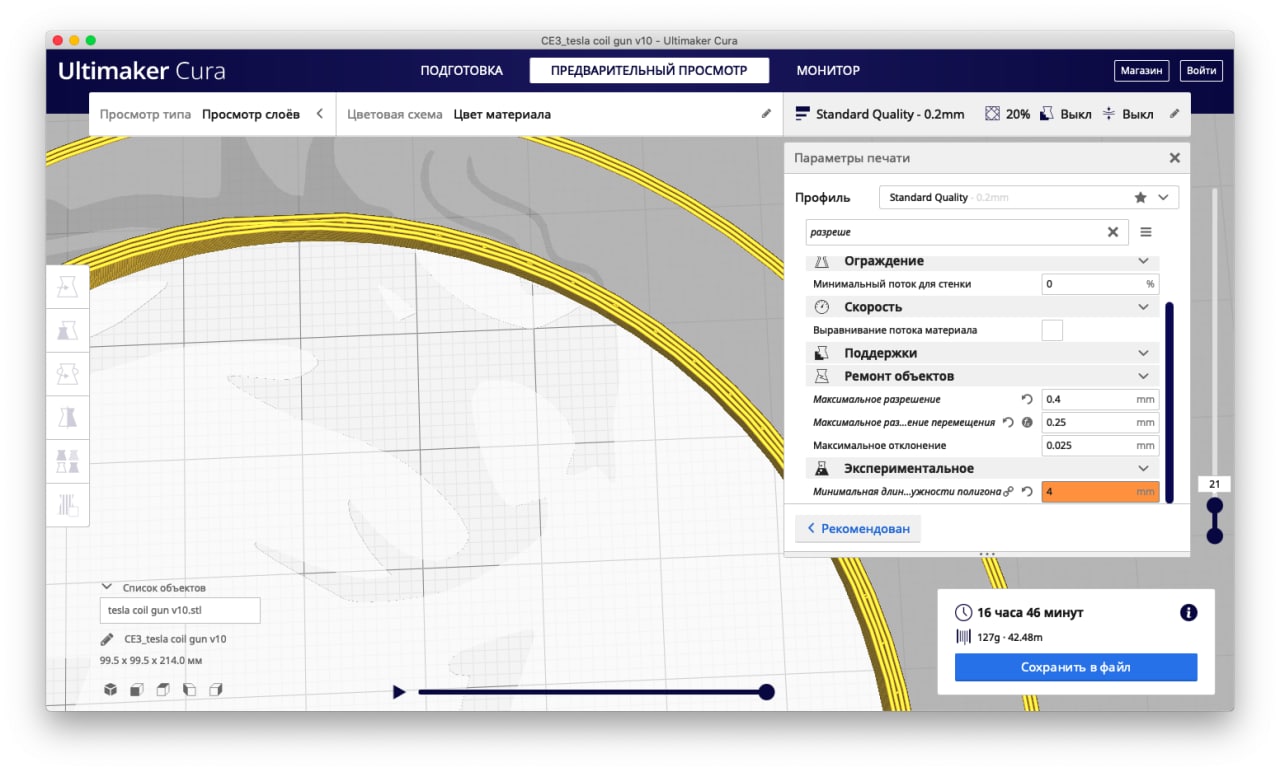Click the Магазин button

tap(1141, 71)
